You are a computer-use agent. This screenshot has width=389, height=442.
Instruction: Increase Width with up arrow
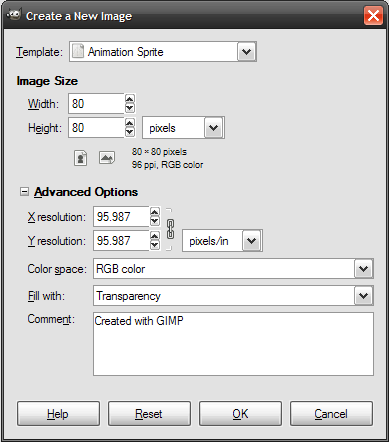[130, 99]
